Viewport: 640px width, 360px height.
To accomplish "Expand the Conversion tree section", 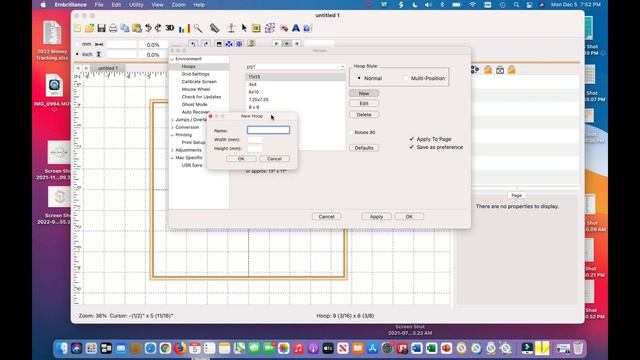I will pos(172,127).
